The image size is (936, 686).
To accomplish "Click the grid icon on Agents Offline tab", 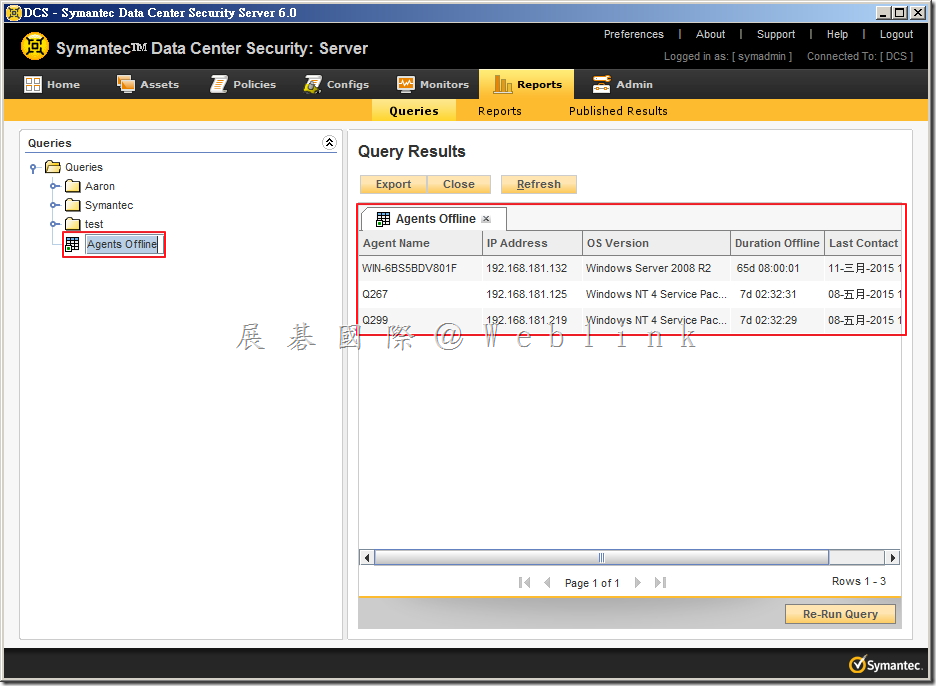I will 383,219.
